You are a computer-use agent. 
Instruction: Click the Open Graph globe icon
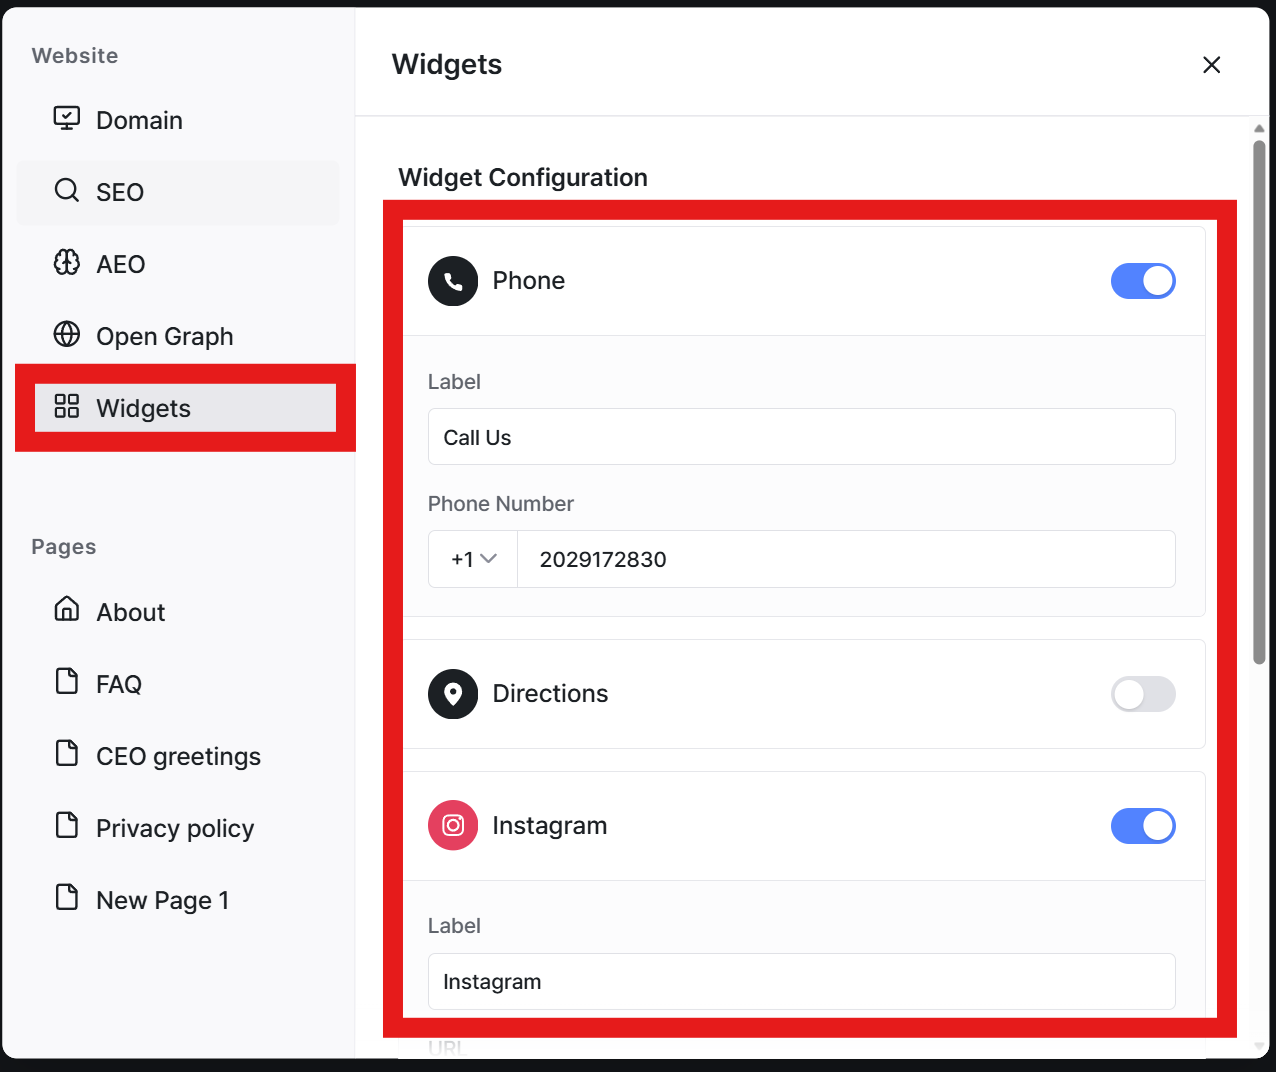coord(67,335)
